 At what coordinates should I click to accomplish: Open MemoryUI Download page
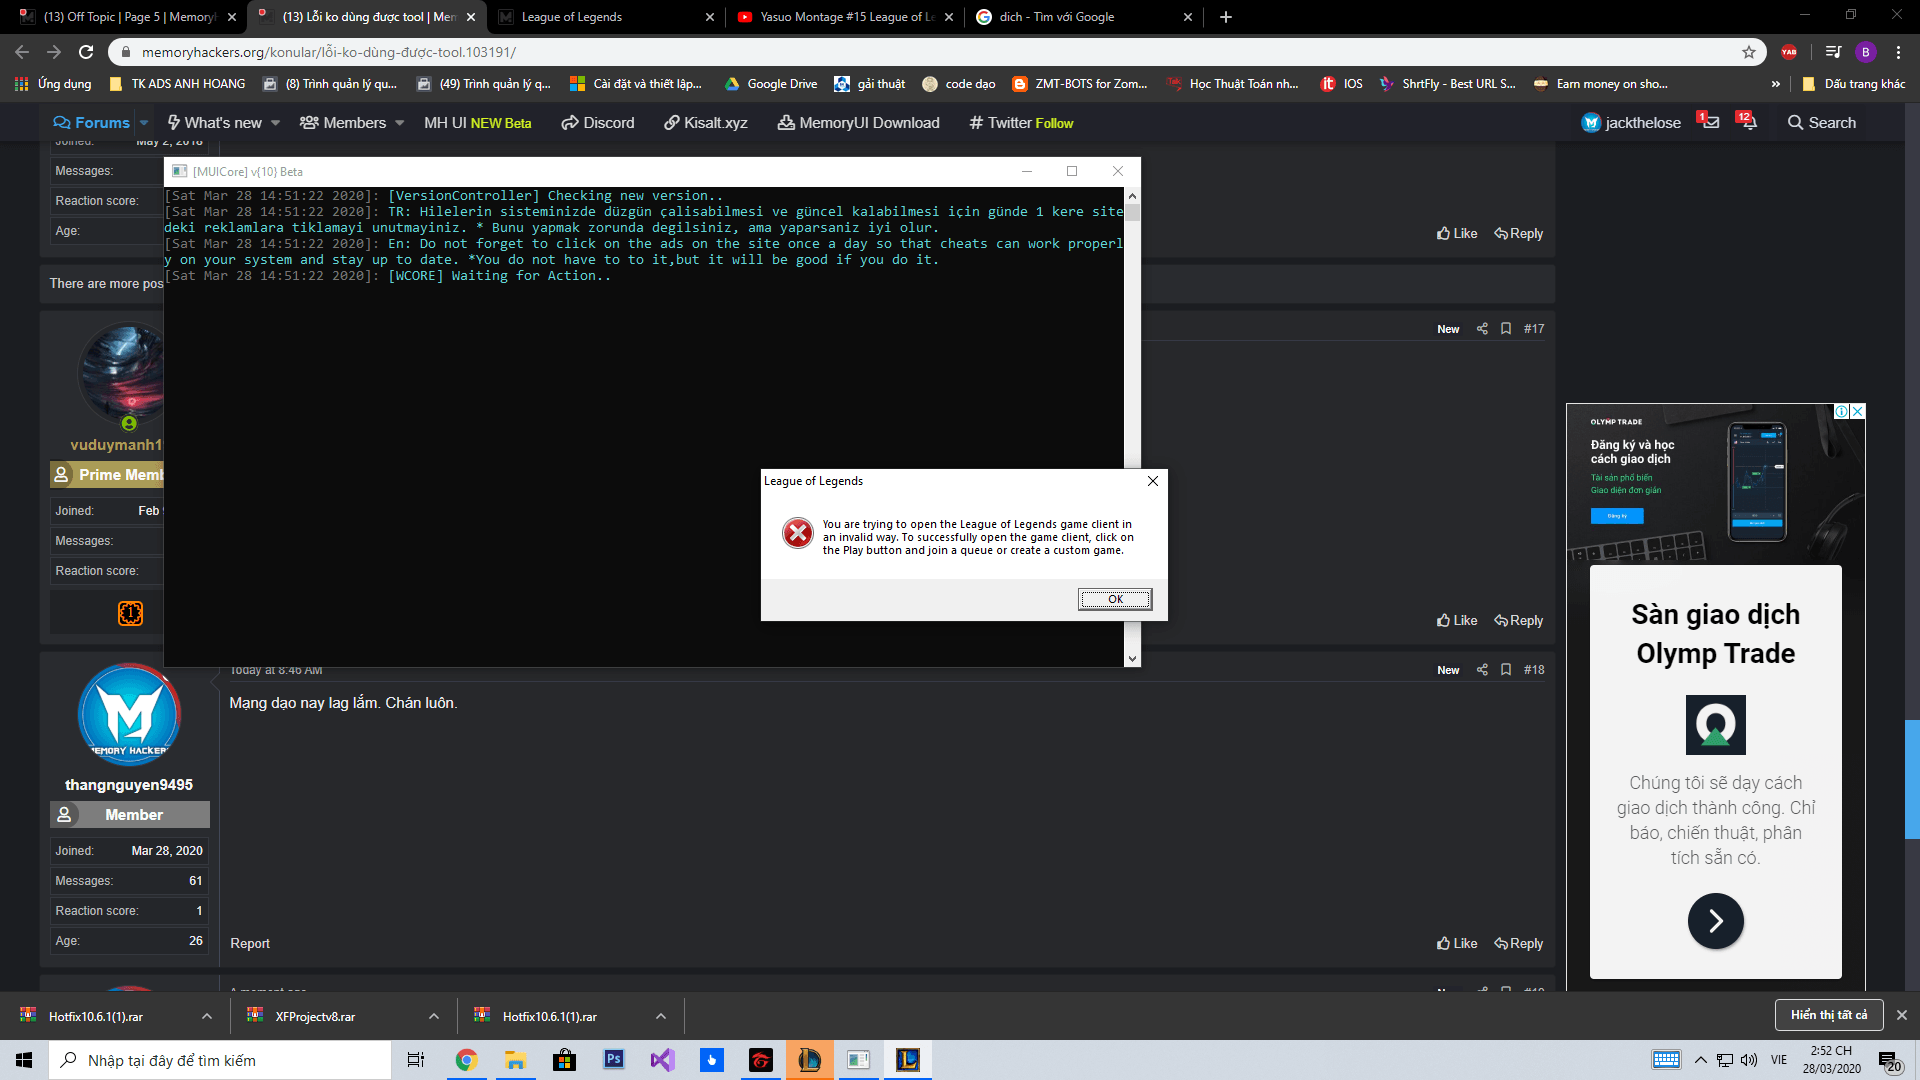click(x=859, y=123)
